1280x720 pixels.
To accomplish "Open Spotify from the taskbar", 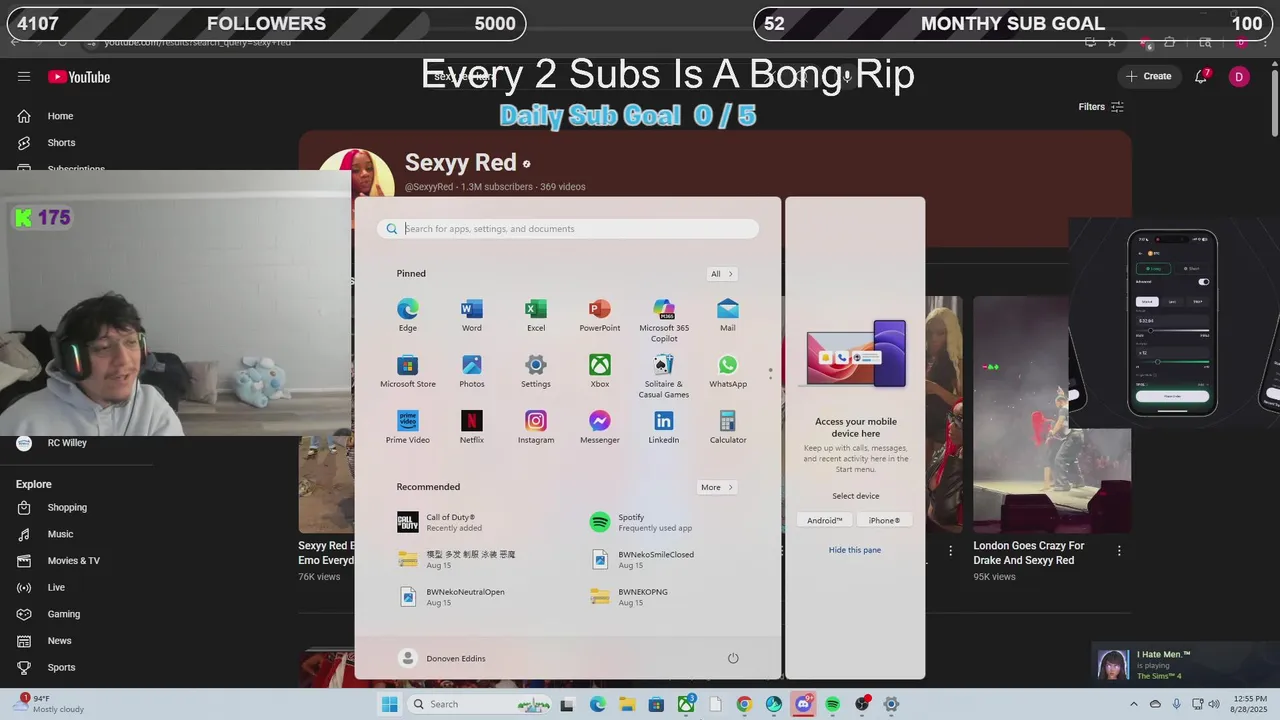I will (x=833, y=704).
